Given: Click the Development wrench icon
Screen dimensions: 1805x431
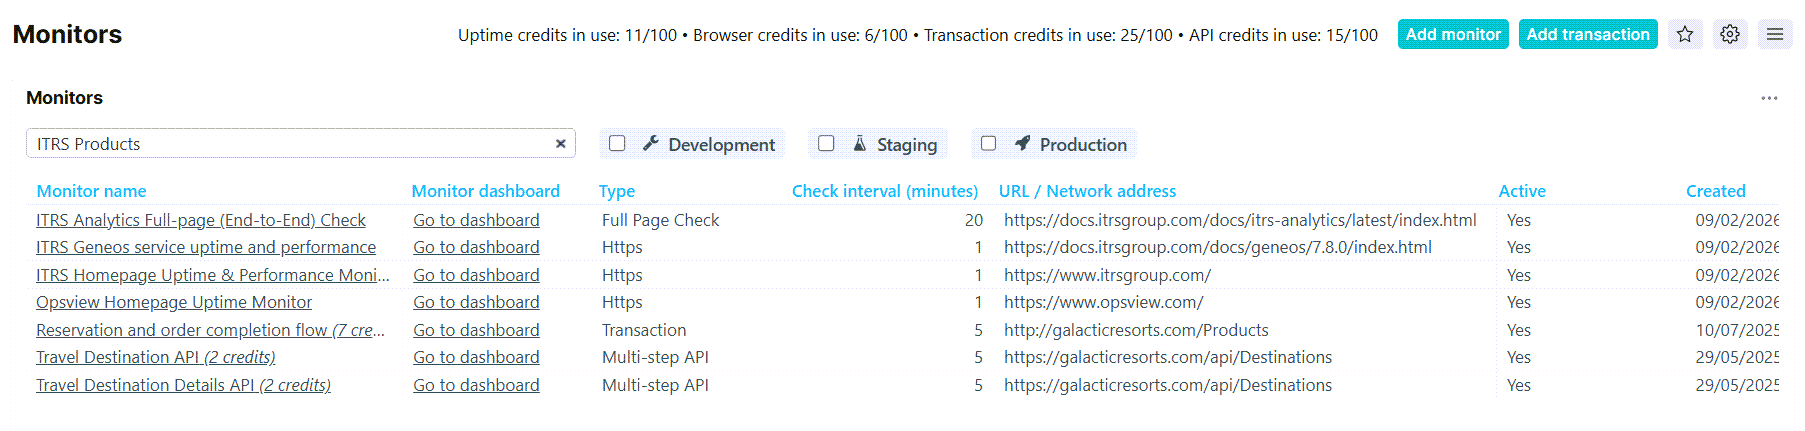Looking at the screenshot, I should [651, 144].
